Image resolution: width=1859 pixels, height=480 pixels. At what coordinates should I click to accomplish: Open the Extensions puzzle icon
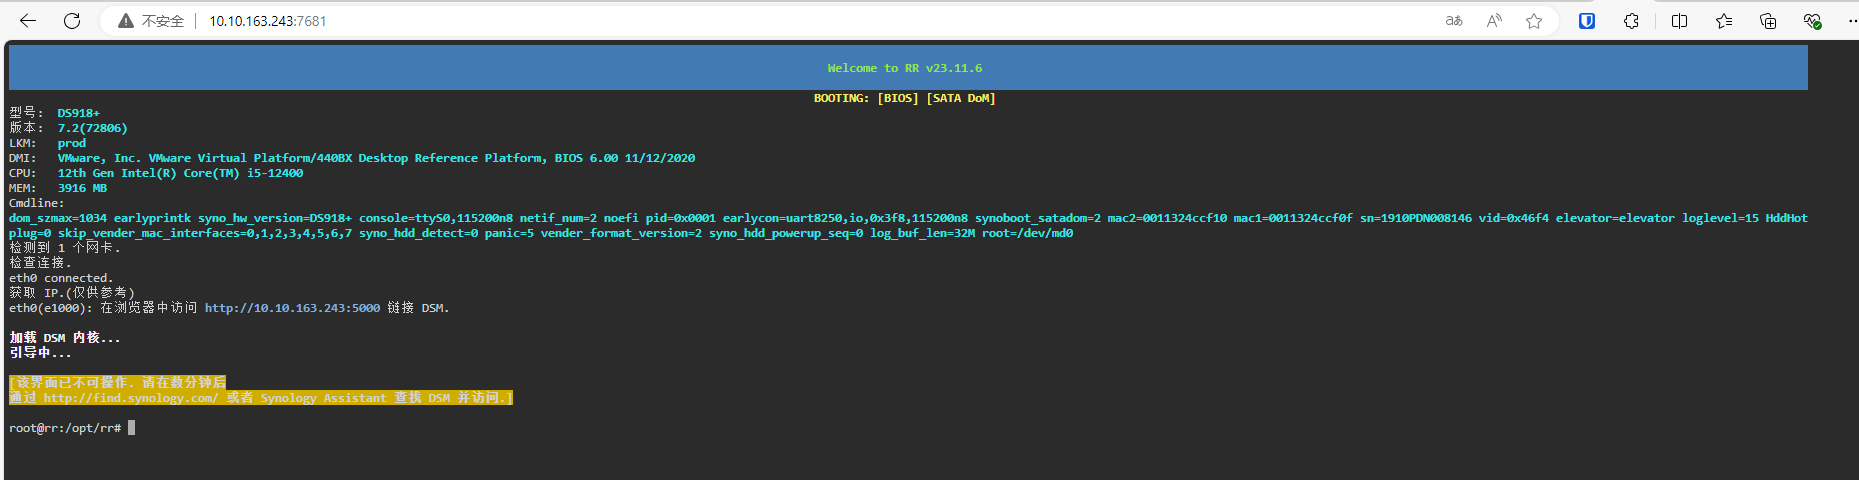click(1631, 21)
